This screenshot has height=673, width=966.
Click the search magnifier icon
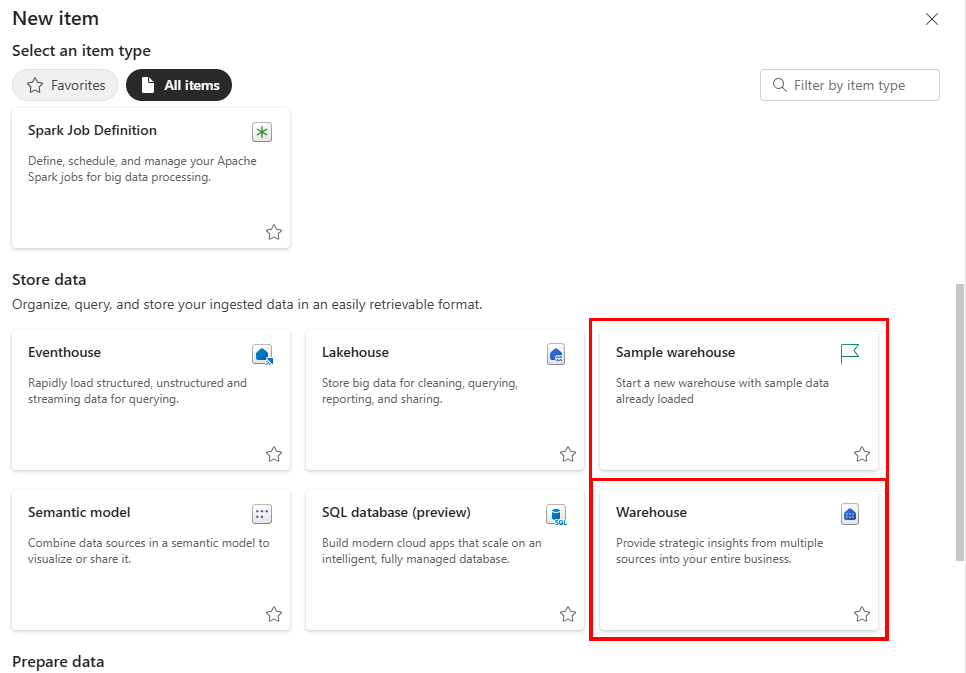tap(779, 85)
